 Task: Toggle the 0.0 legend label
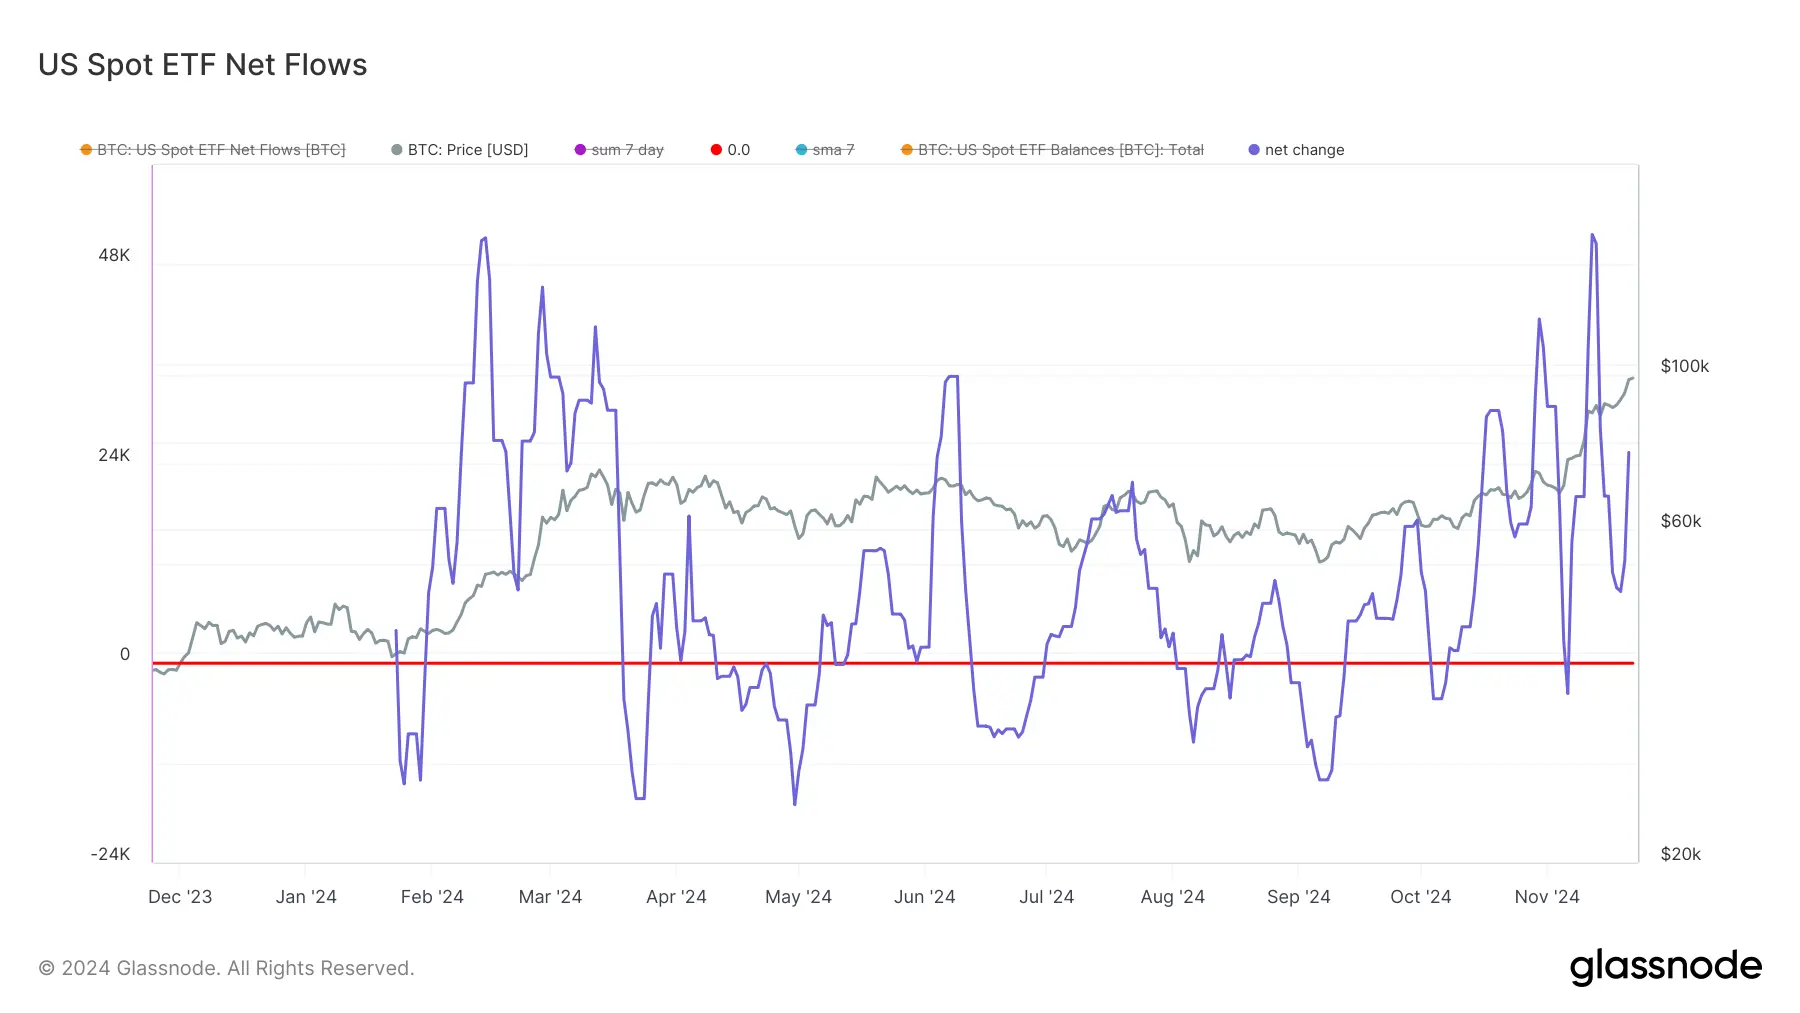pos(738,150)
